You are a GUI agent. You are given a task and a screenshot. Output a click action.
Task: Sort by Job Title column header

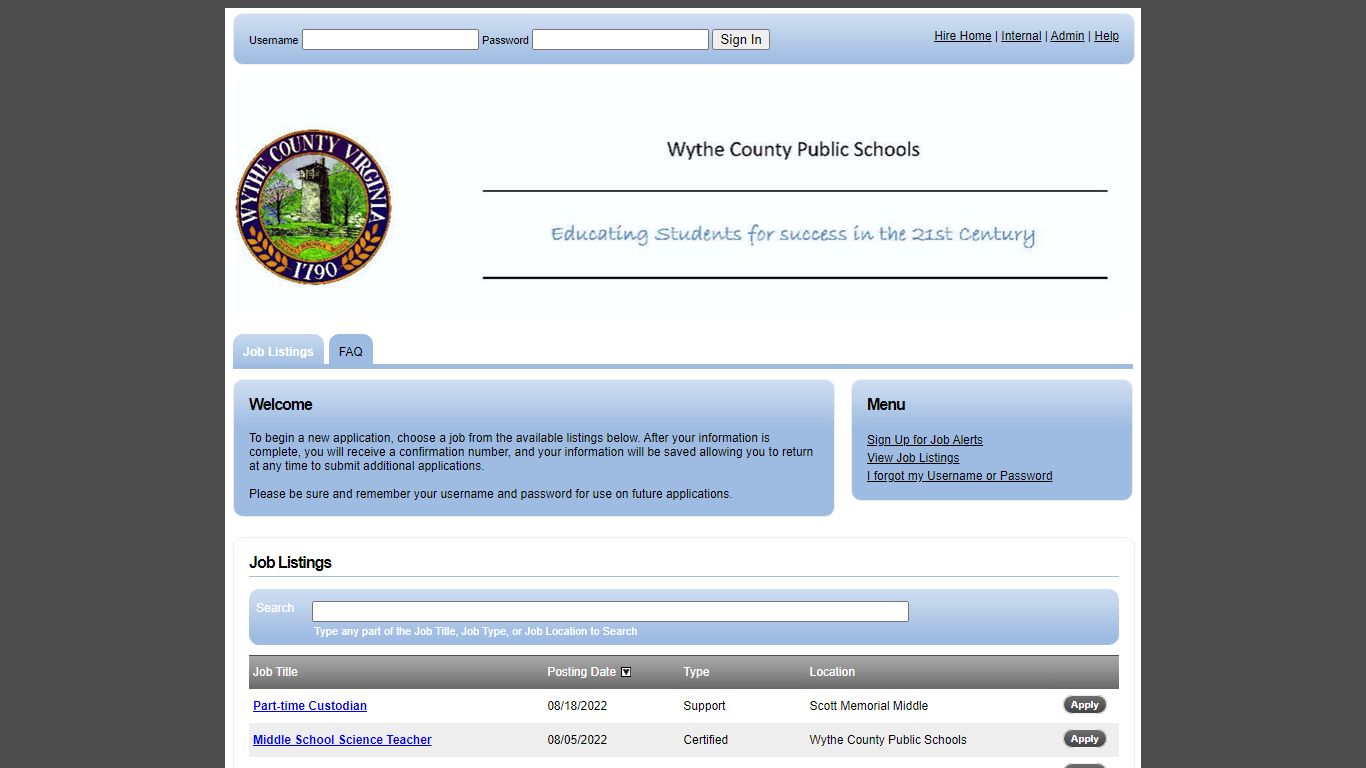tap(275, 672)
